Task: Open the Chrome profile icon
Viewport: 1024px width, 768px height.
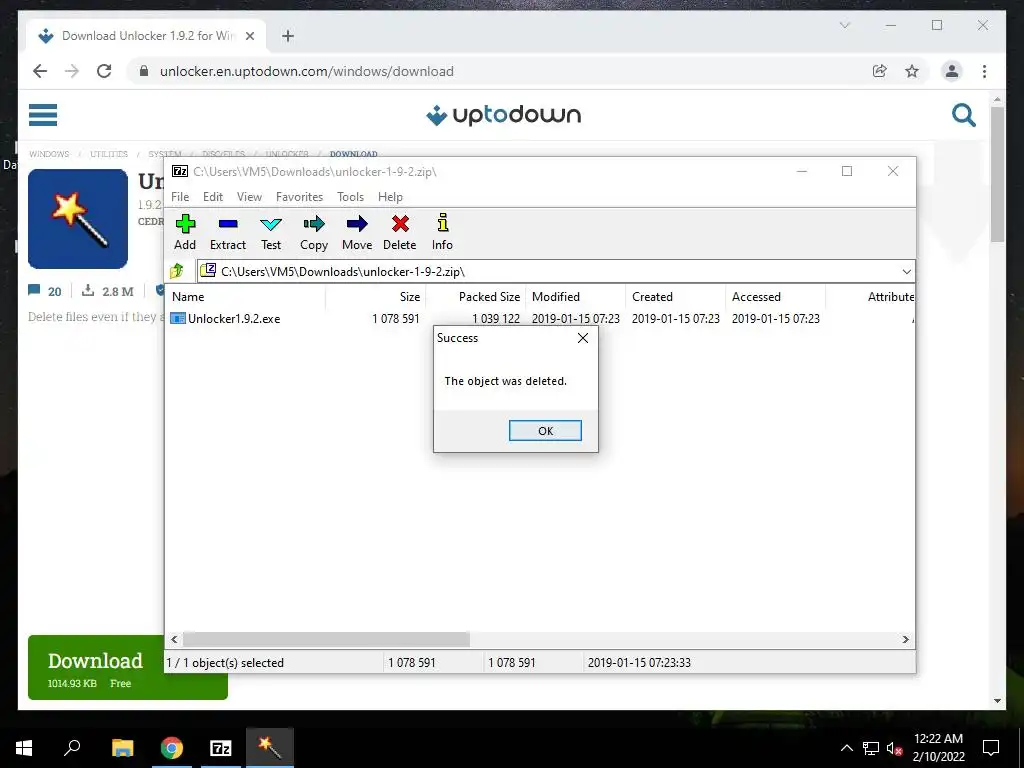Action: pyautogui.click(x=952, y=71)
